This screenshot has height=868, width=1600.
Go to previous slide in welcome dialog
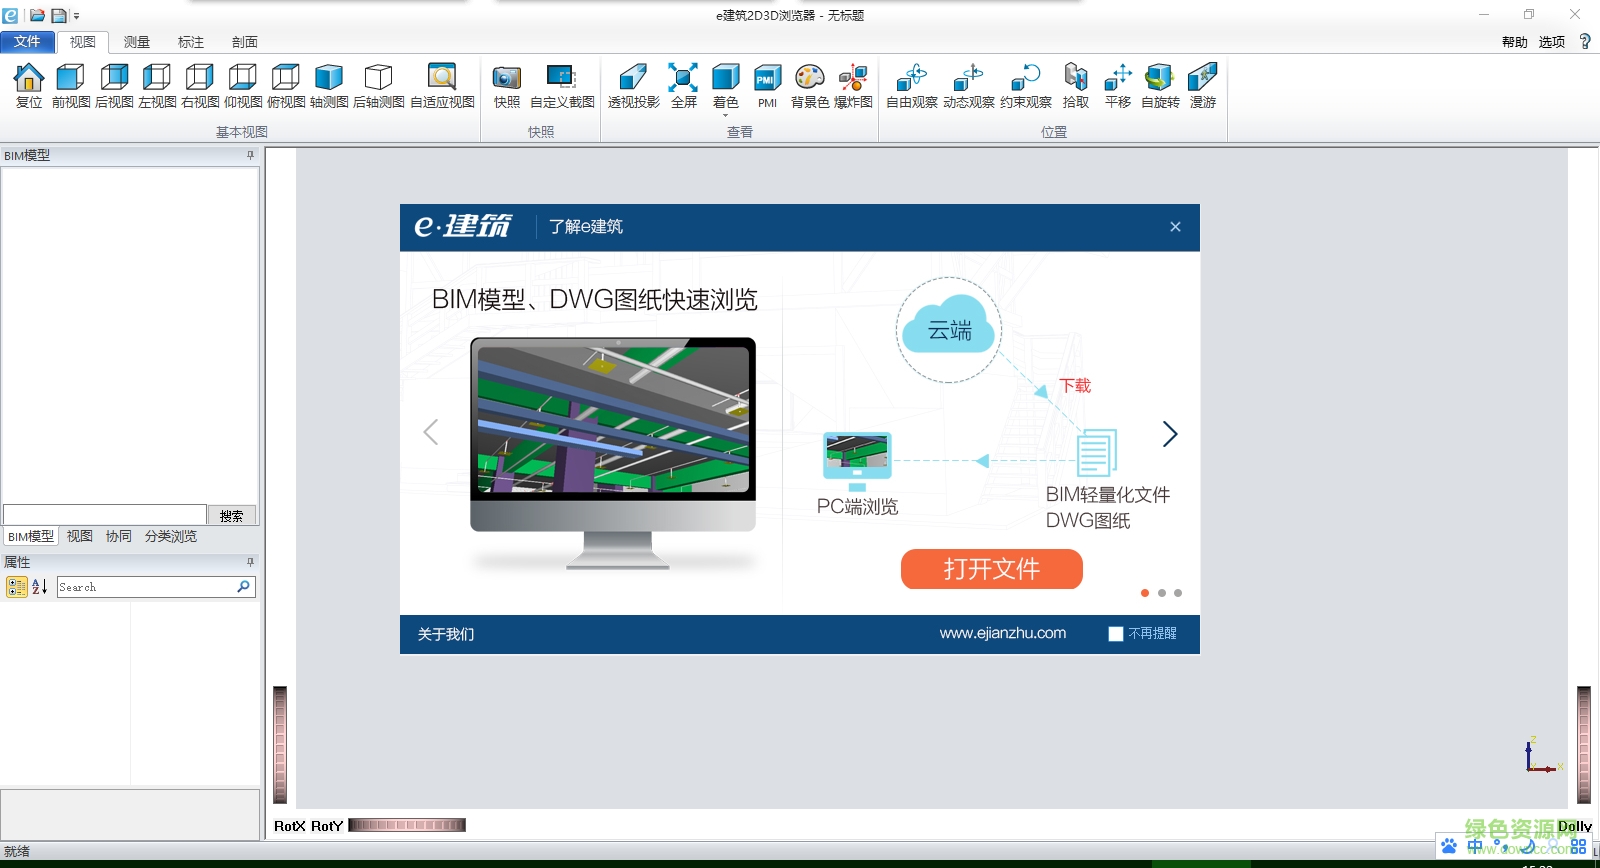tap(431, 432)
